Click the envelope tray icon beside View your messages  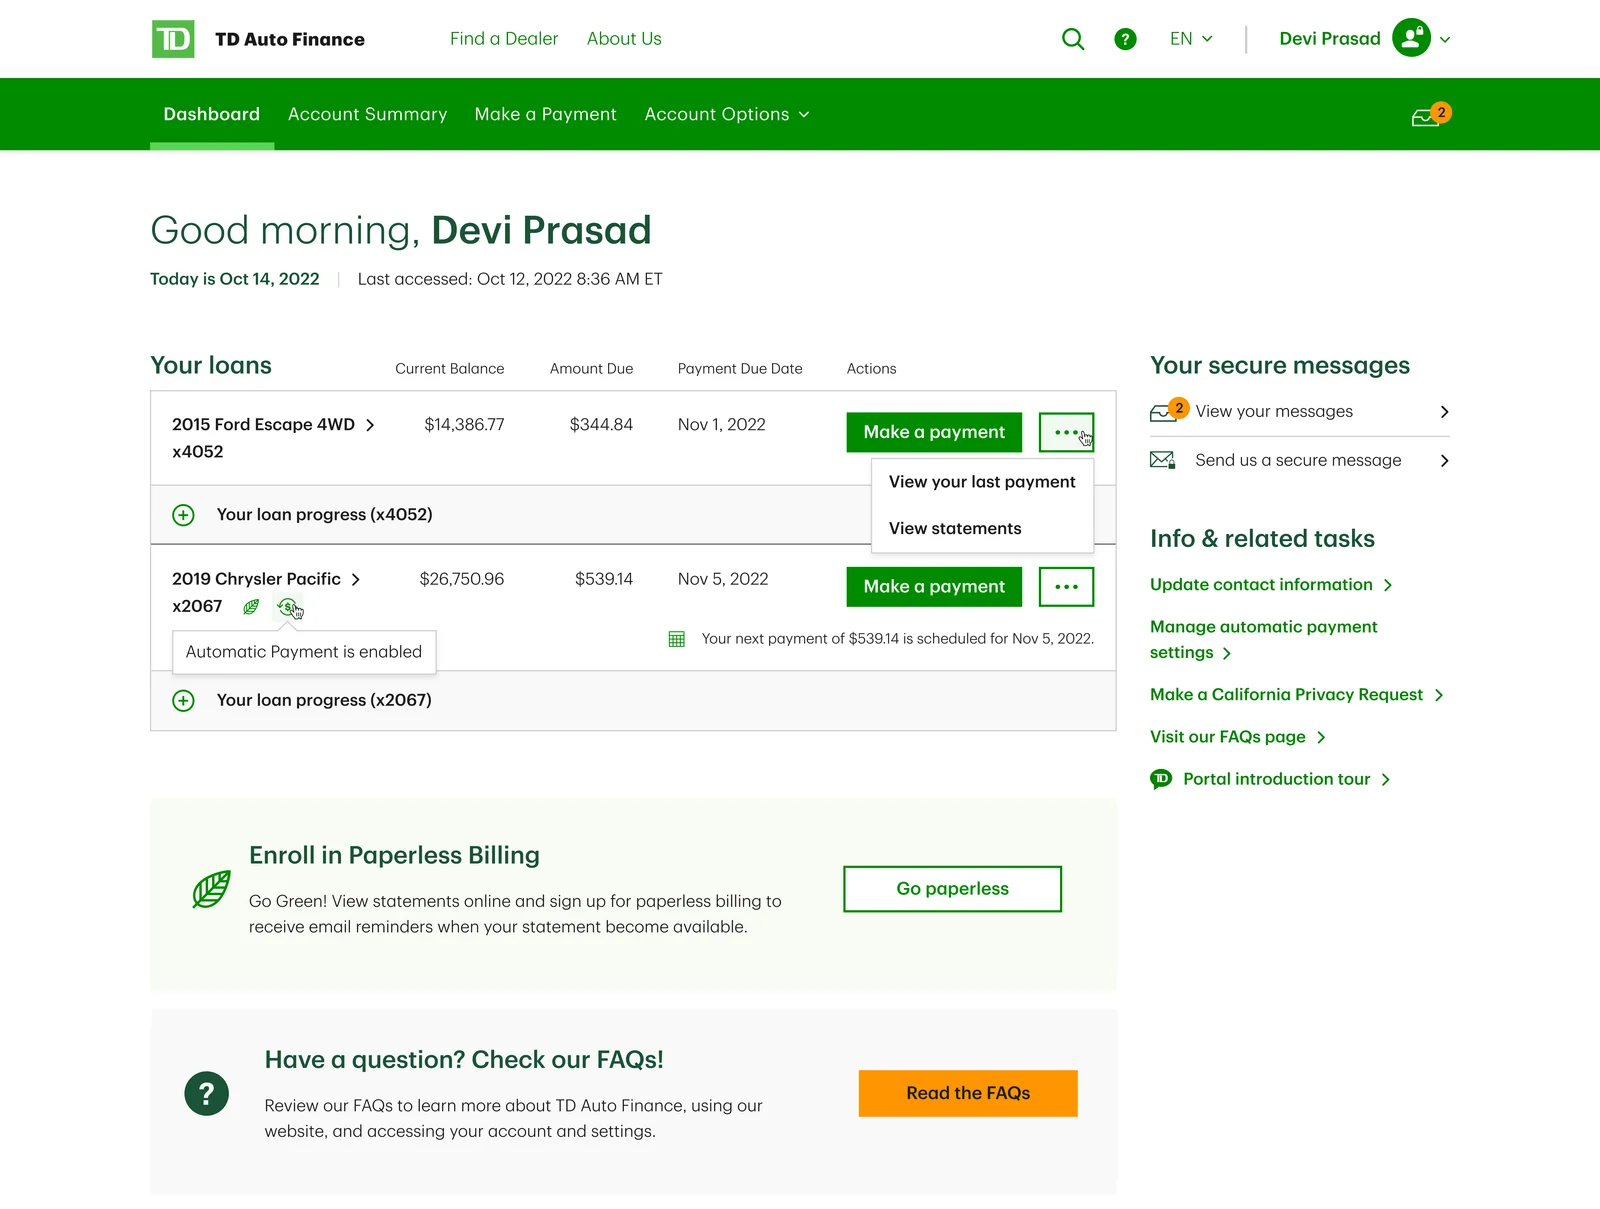pos(1168,411)
